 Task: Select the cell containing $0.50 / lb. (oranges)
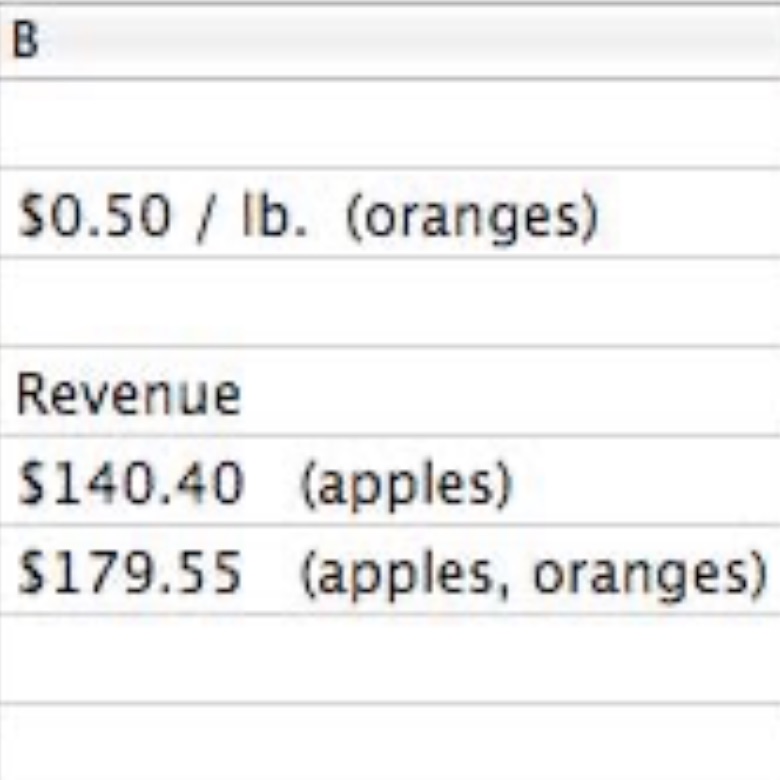[390, 213]
